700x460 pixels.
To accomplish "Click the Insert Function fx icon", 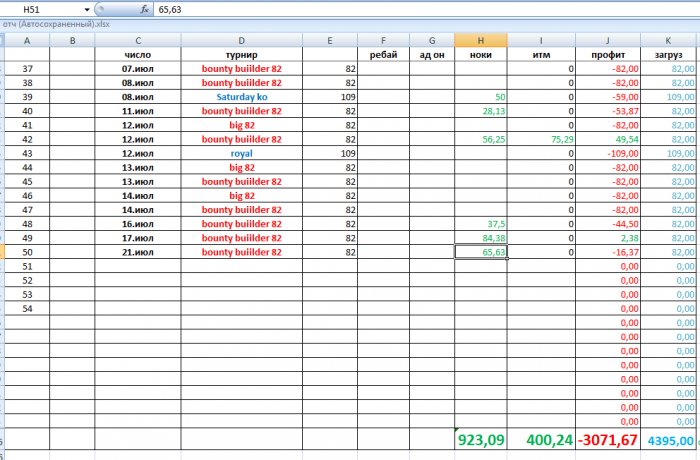I will click(x=144, y=9).
